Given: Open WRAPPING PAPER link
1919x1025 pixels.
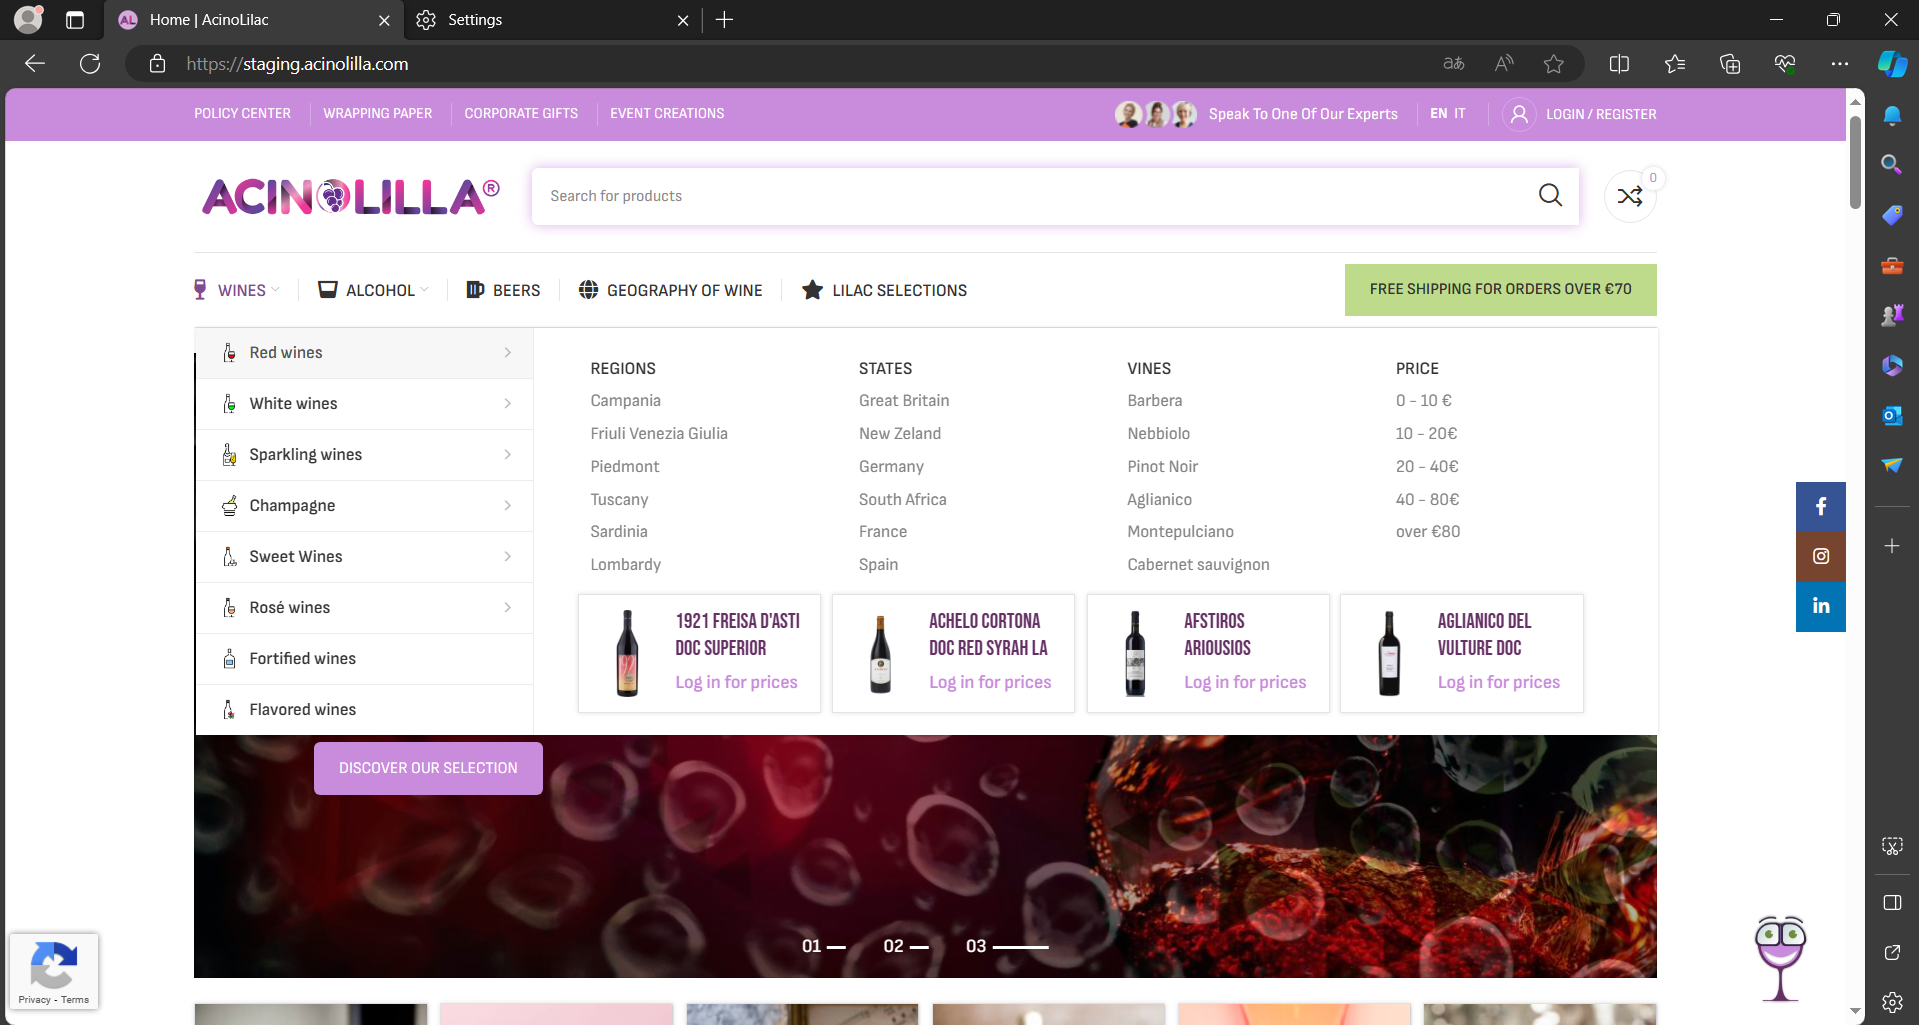Looking at the screenshot, I should (378, 114).
